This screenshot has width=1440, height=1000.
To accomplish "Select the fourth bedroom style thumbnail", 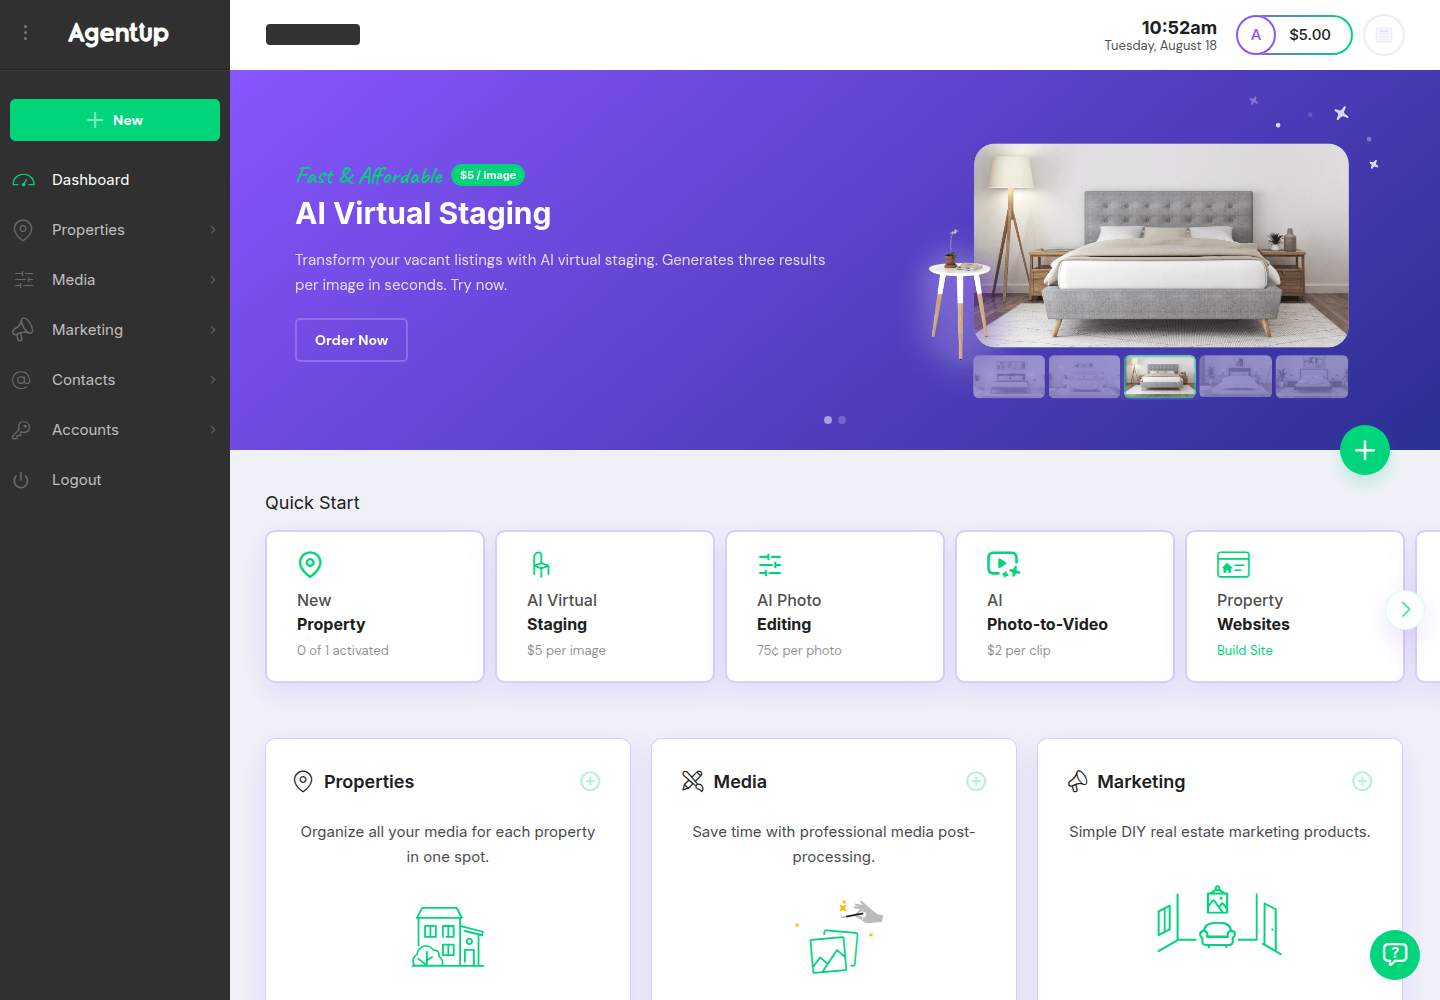I will click(1236, 377).
